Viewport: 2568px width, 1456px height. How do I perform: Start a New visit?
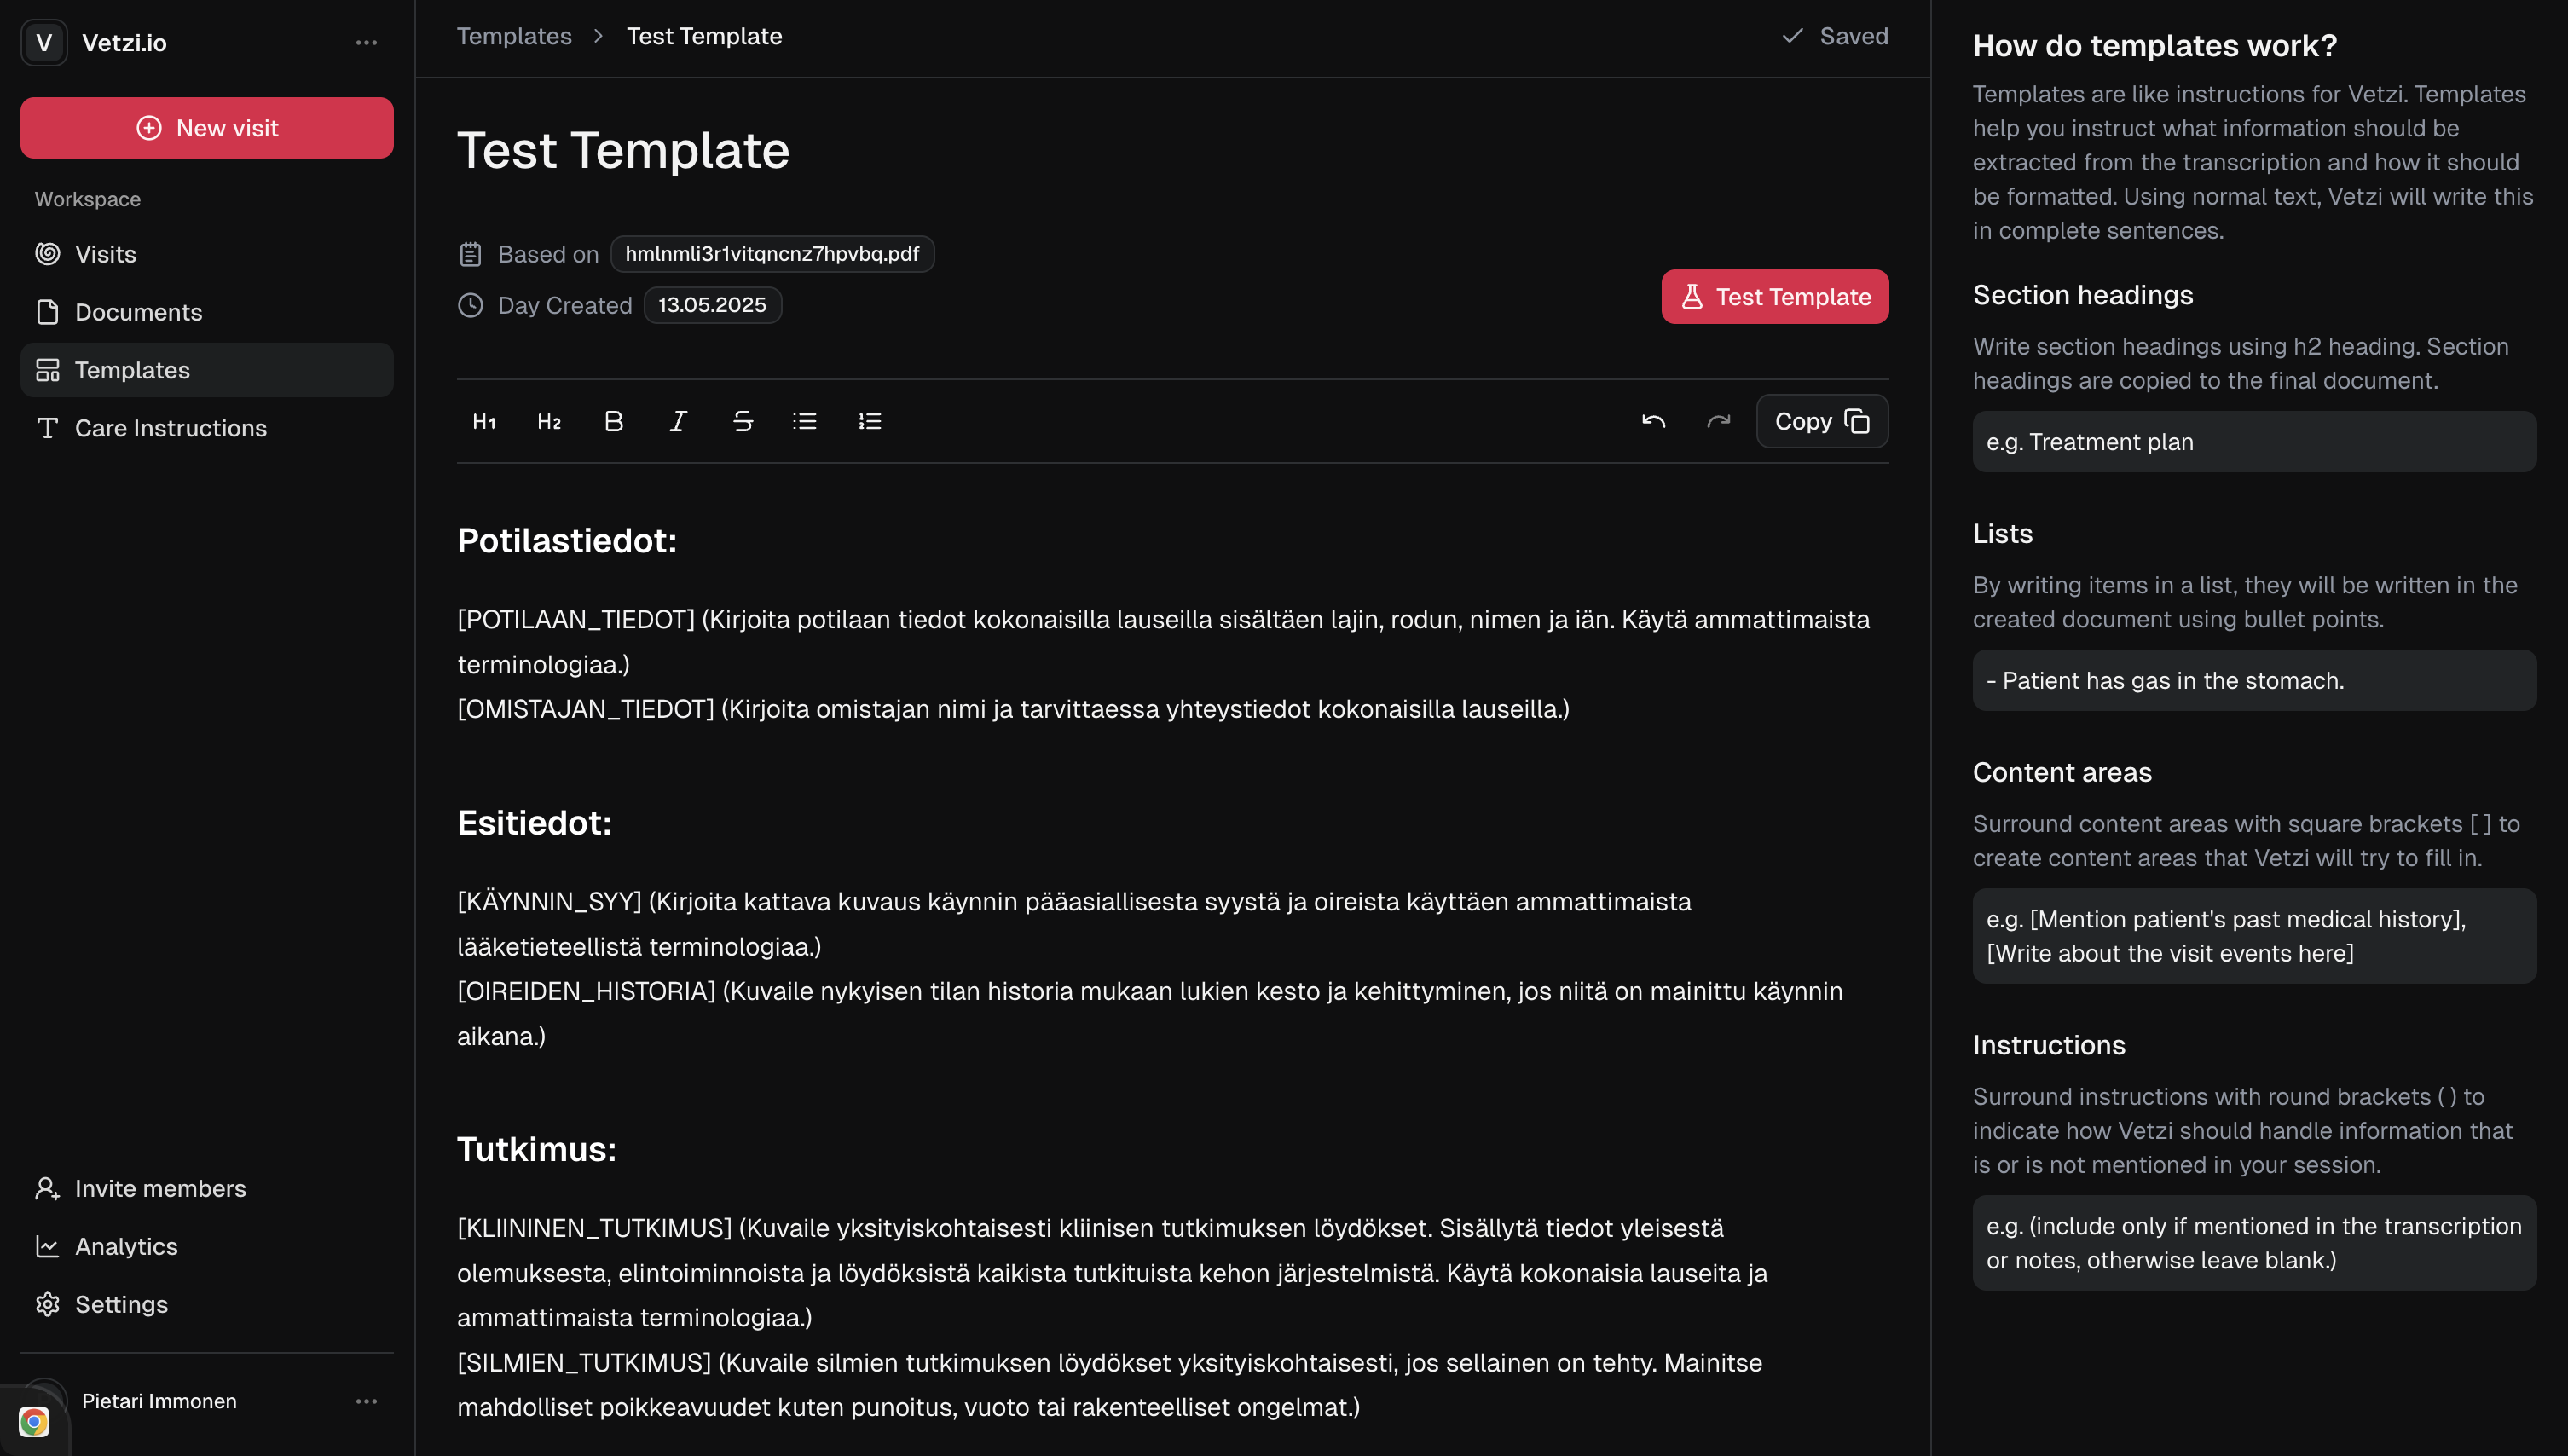pos(207,128)
